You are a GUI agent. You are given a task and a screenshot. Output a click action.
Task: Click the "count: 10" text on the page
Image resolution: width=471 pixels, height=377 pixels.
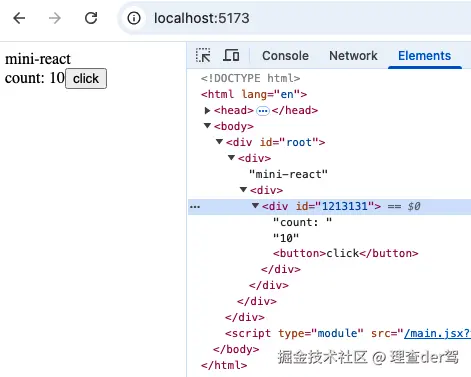click(x=35, y=78)
